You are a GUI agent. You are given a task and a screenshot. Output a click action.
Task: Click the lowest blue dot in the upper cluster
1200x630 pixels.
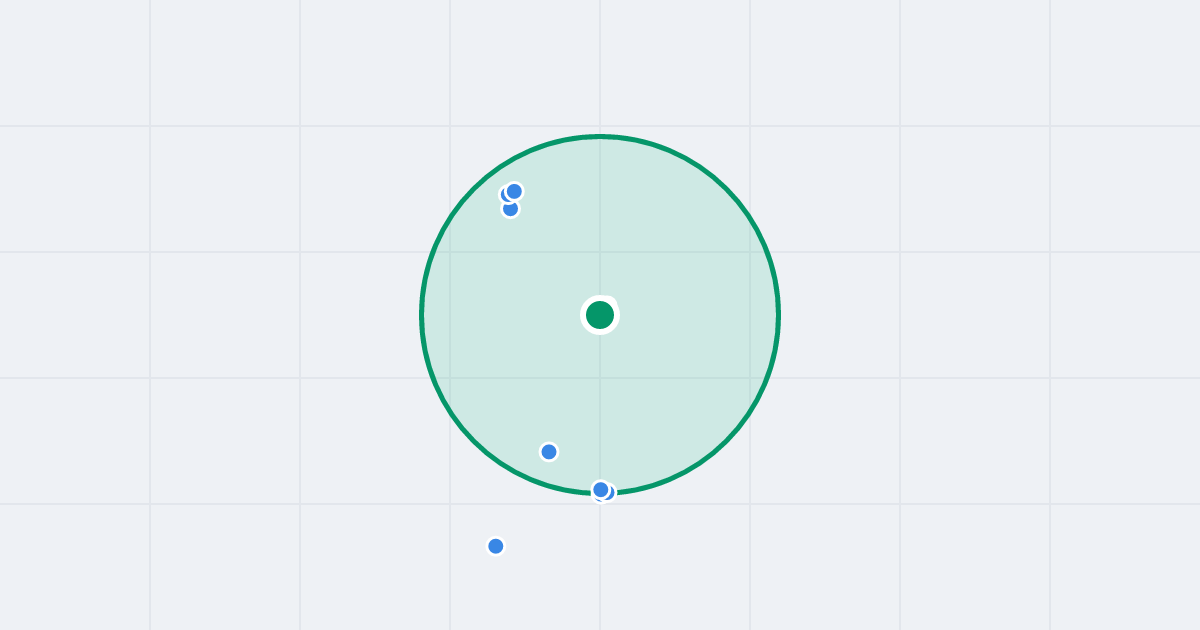pyautogui.click(x=511, y=209)
